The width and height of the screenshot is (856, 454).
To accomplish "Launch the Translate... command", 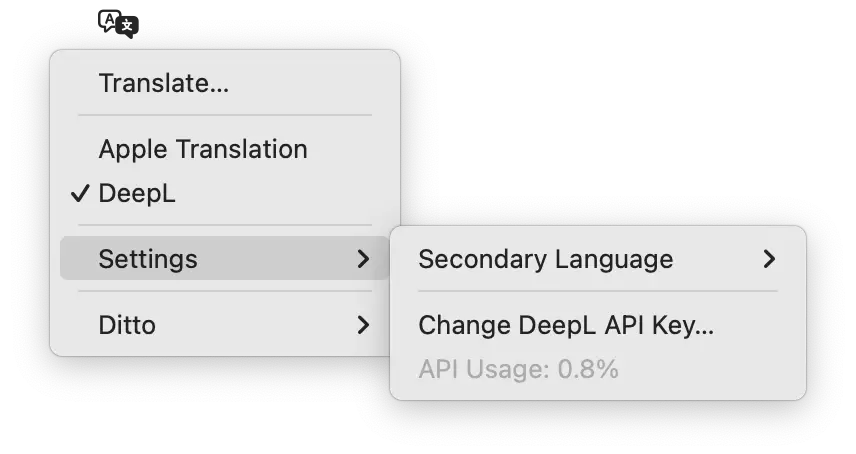I will (164, 84).
